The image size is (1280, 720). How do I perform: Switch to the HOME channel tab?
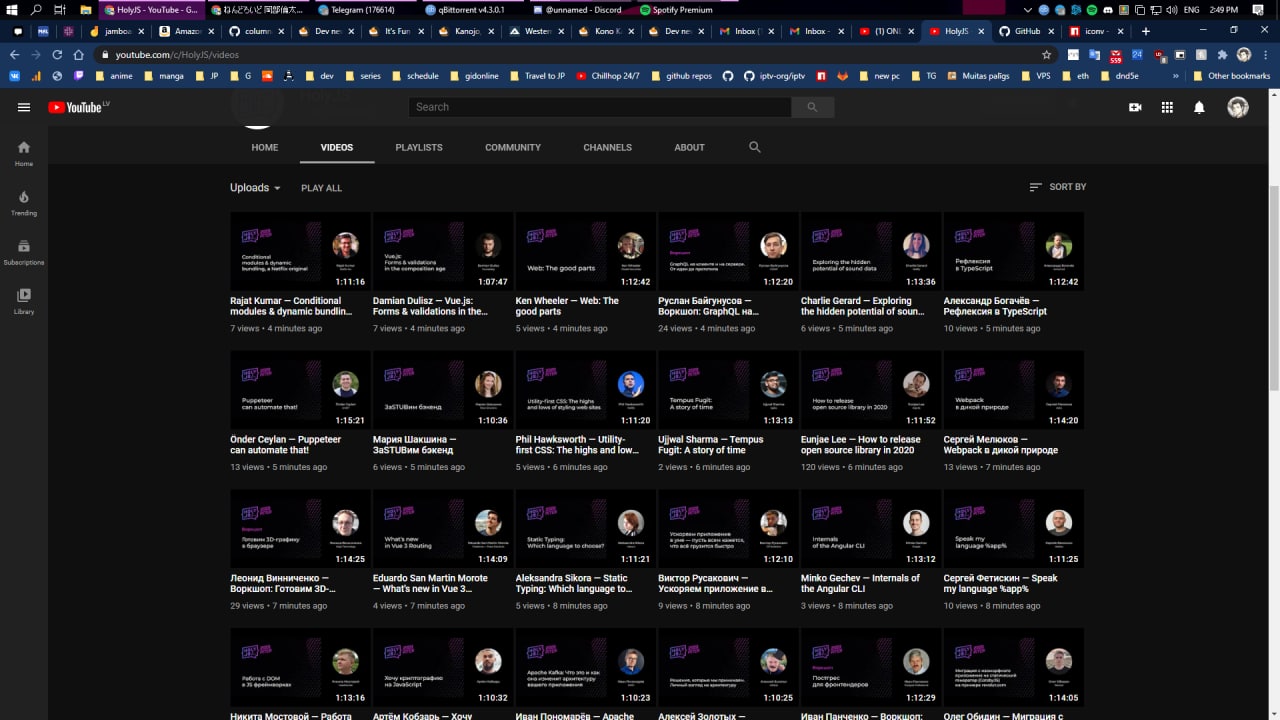265,147
